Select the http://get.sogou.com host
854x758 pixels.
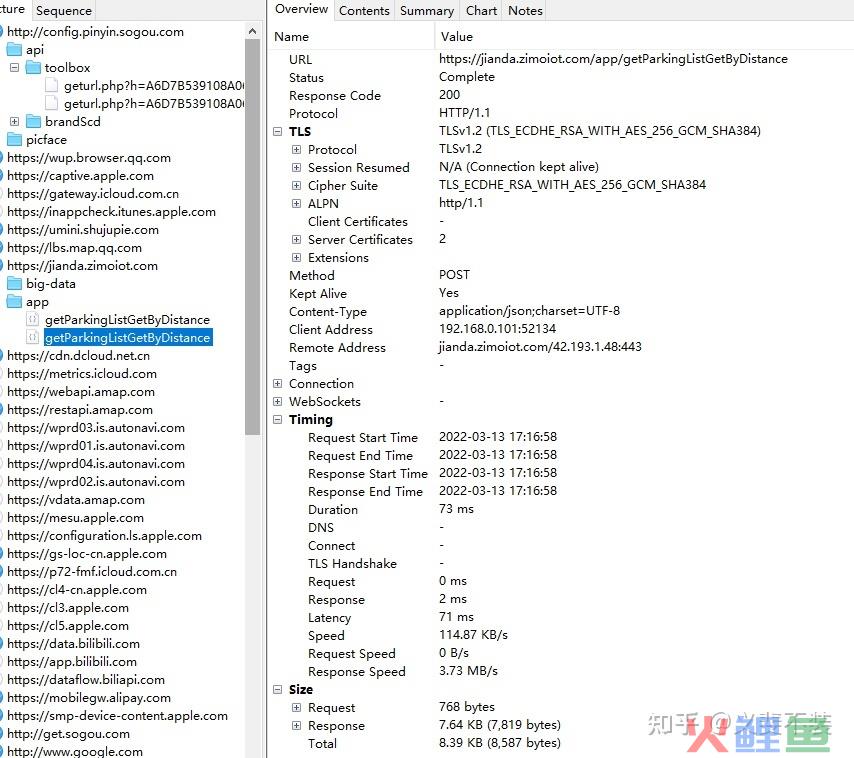click(x=69, y=733)
